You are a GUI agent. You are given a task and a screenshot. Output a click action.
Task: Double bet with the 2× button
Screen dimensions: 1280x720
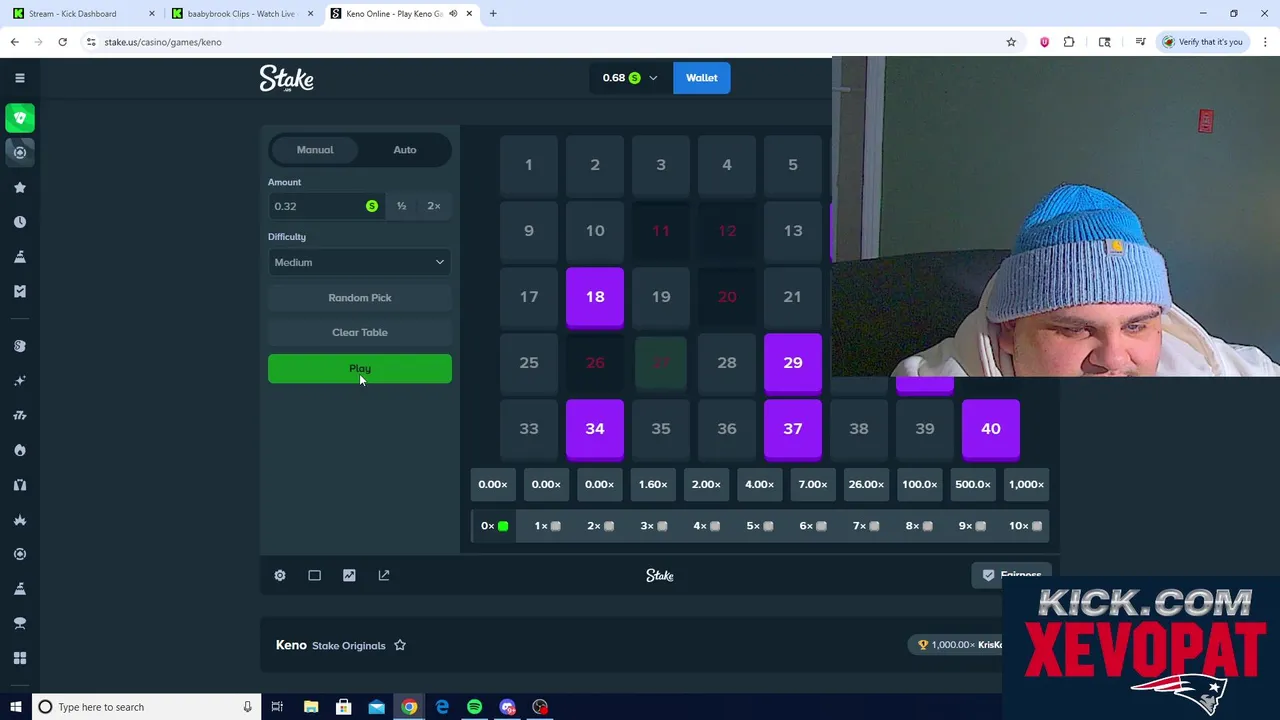(434, 206)
